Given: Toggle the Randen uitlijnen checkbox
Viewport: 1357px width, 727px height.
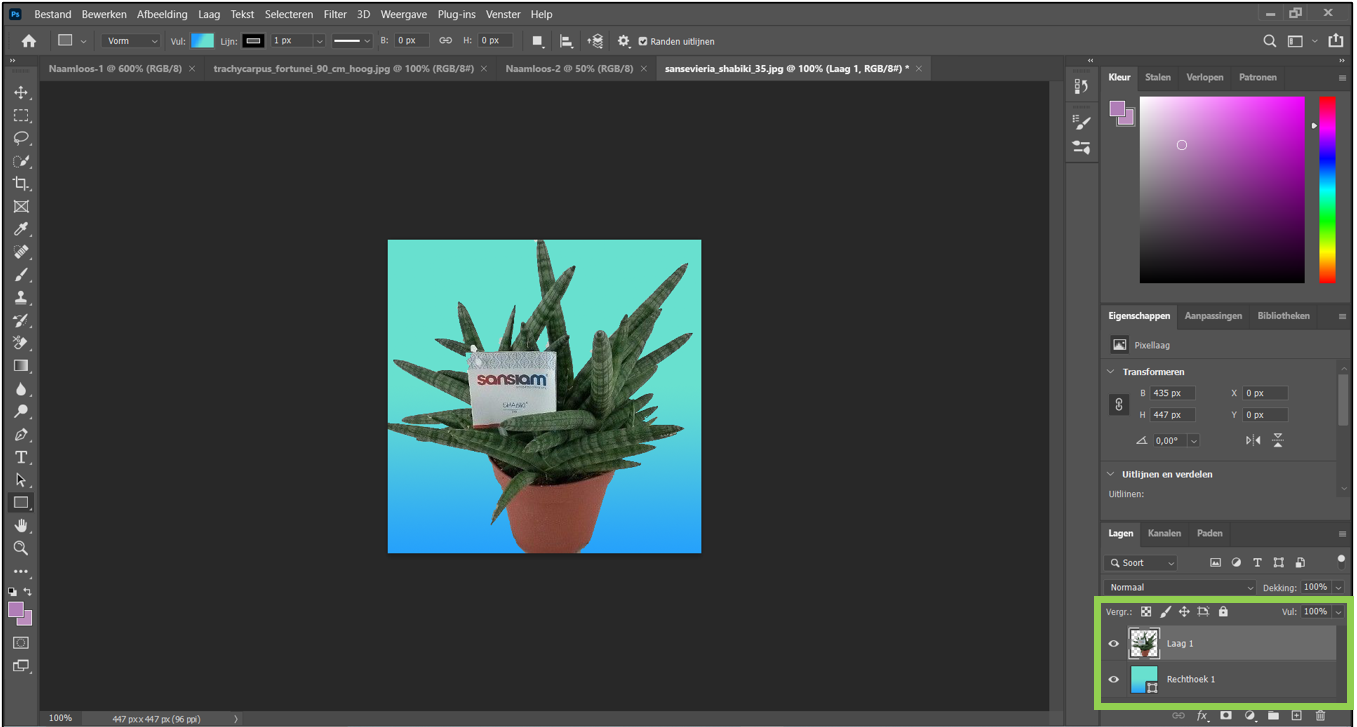Looking at the screenshot, I should pos(643,41).
